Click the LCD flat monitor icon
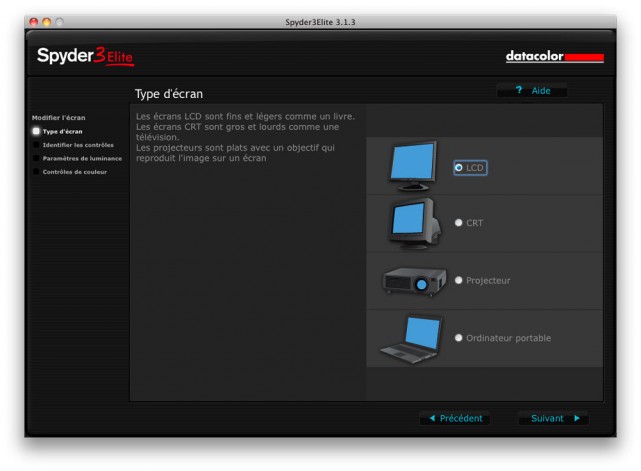 [x=413, y=166]
